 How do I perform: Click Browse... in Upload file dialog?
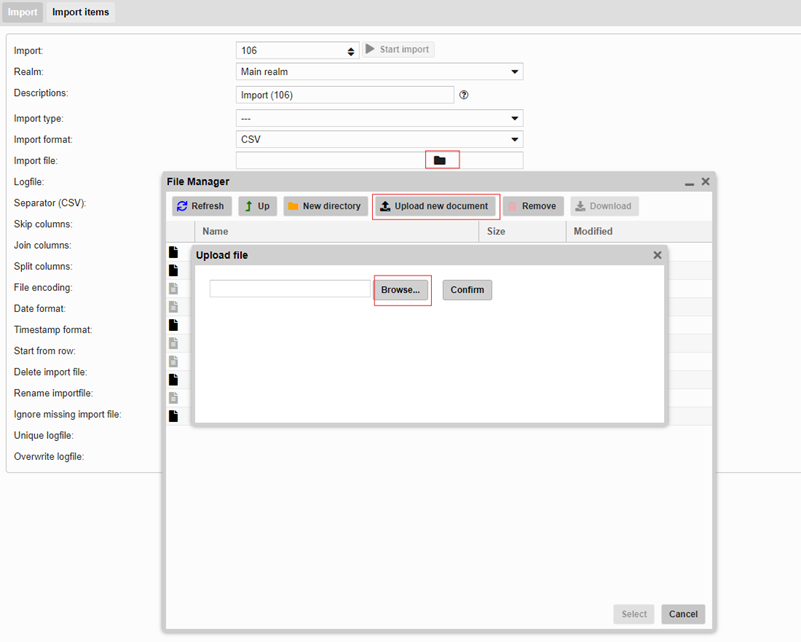pos(400,290)
